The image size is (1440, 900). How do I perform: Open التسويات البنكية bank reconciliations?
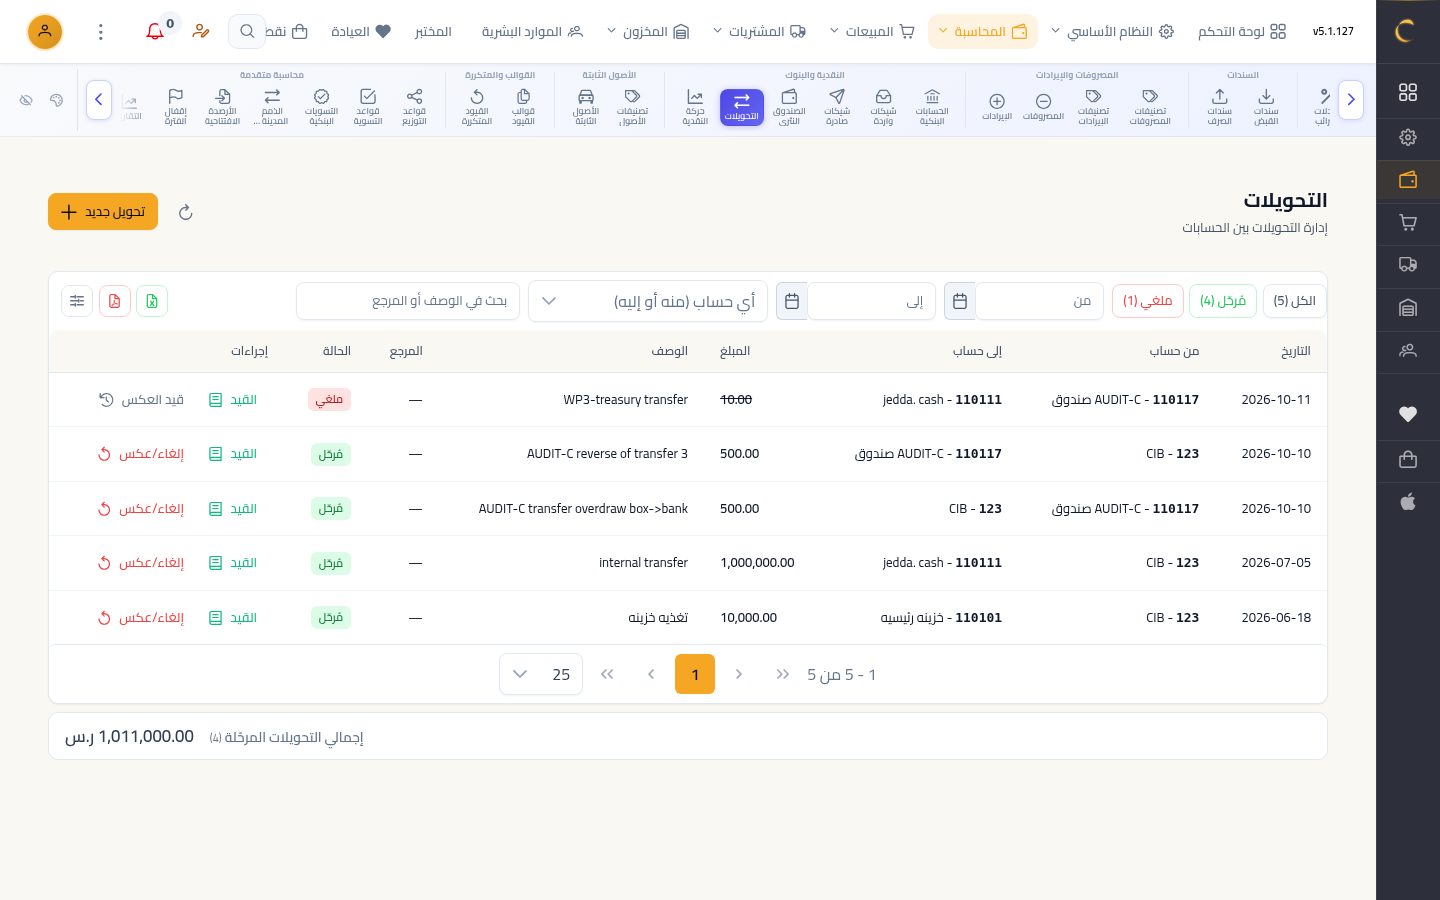coord(321,106)
